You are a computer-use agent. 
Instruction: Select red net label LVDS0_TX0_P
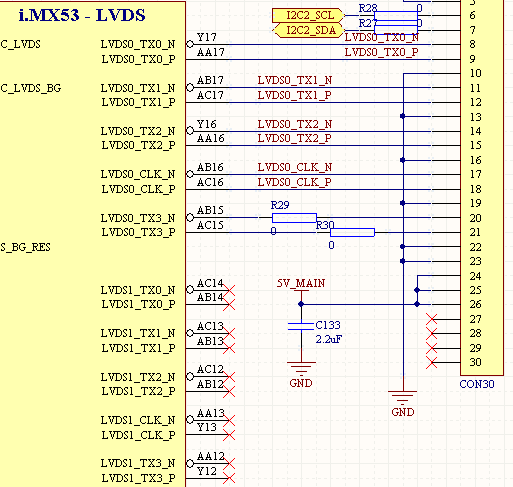point(381,52)
